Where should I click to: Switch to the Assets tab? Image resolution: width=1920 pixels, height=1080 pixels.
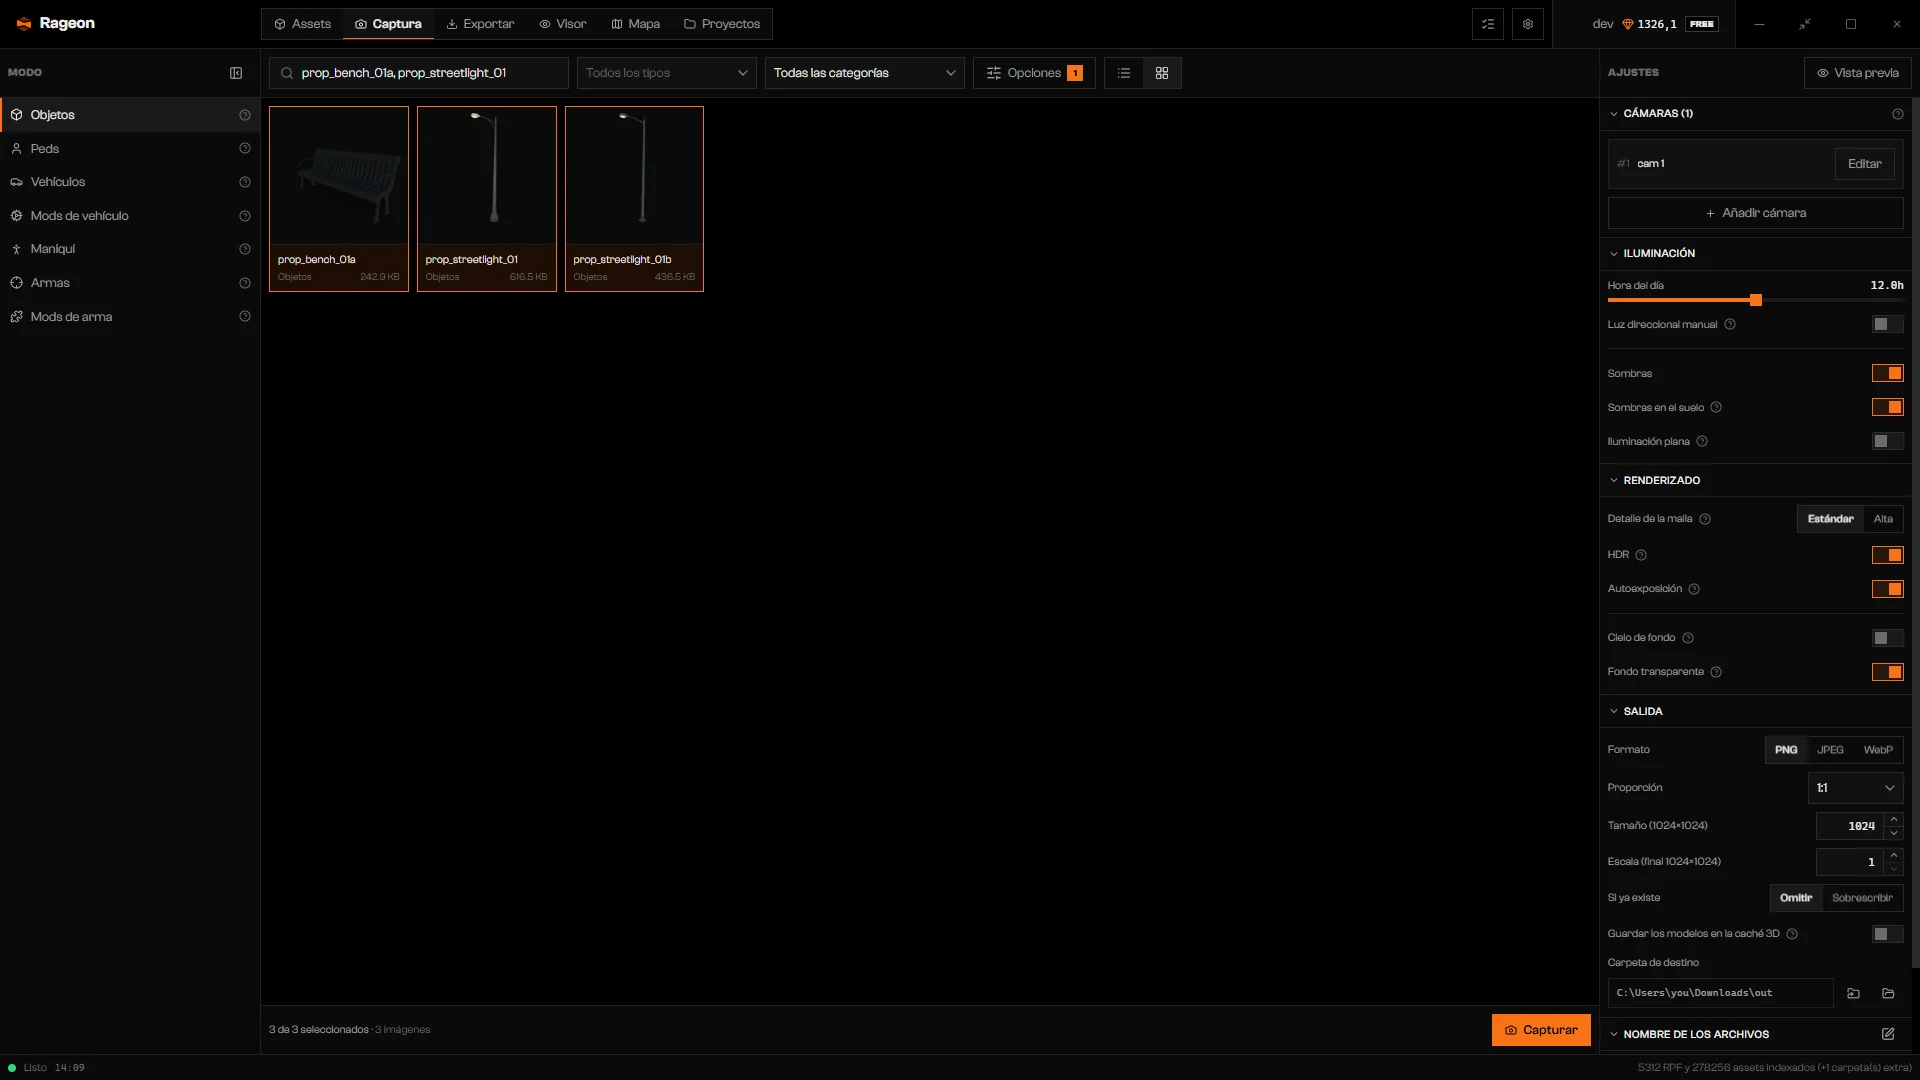tap(303, 24)
